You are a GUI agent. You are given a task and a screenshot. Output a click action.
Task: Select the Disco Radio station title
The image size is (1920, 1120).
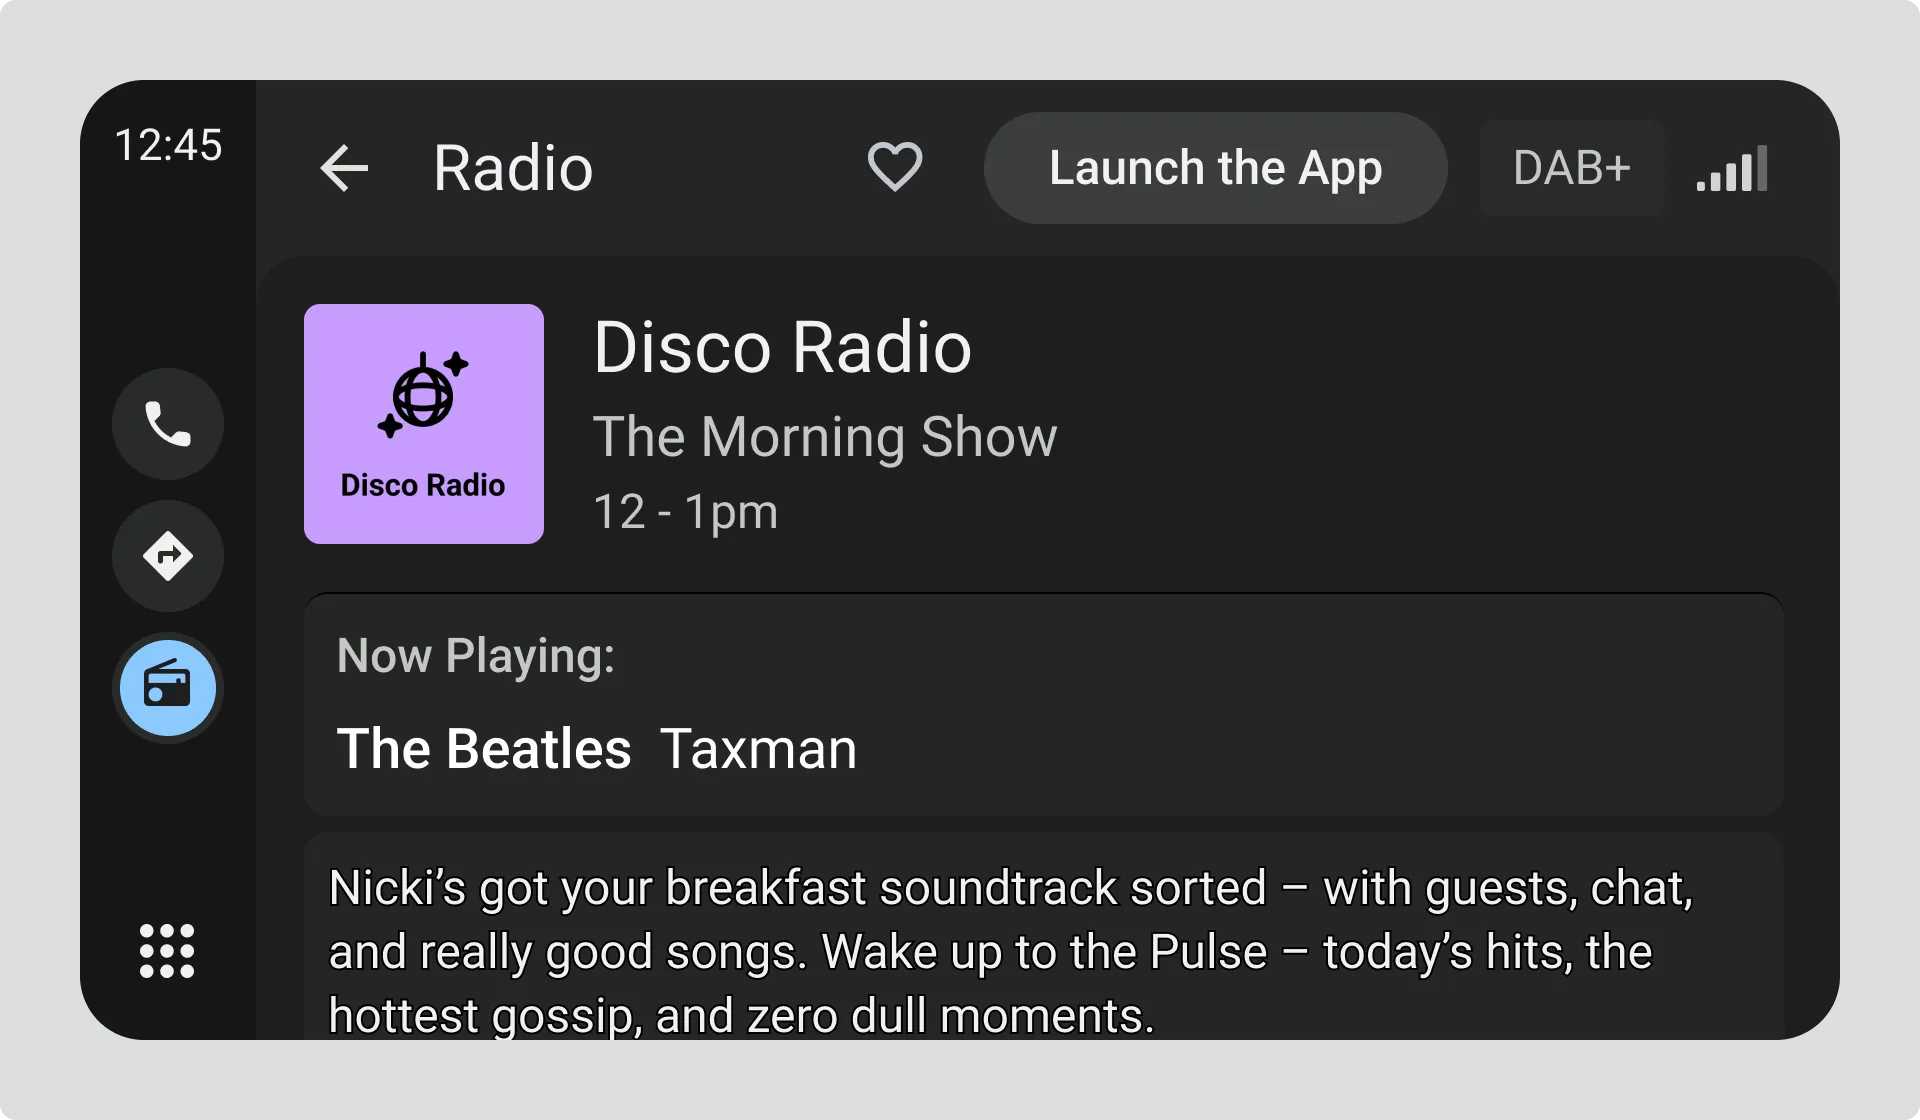coord(782,348)
